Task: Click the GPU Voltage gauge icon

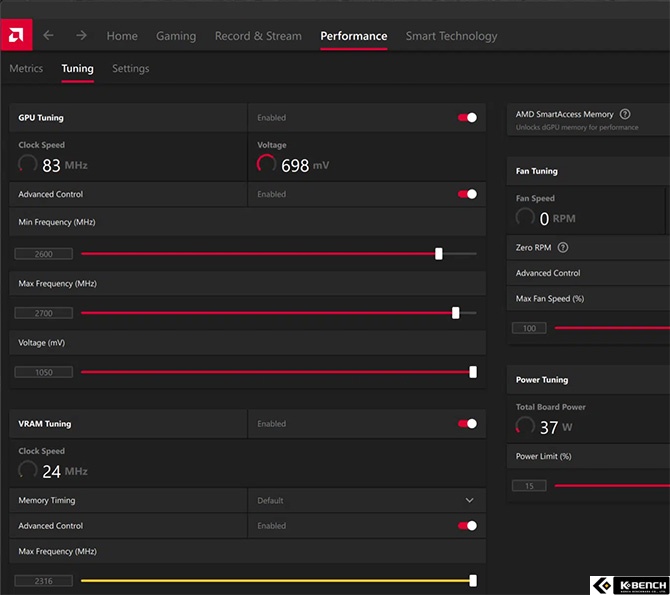Action: pyautogui.click(x=267, y=165)
